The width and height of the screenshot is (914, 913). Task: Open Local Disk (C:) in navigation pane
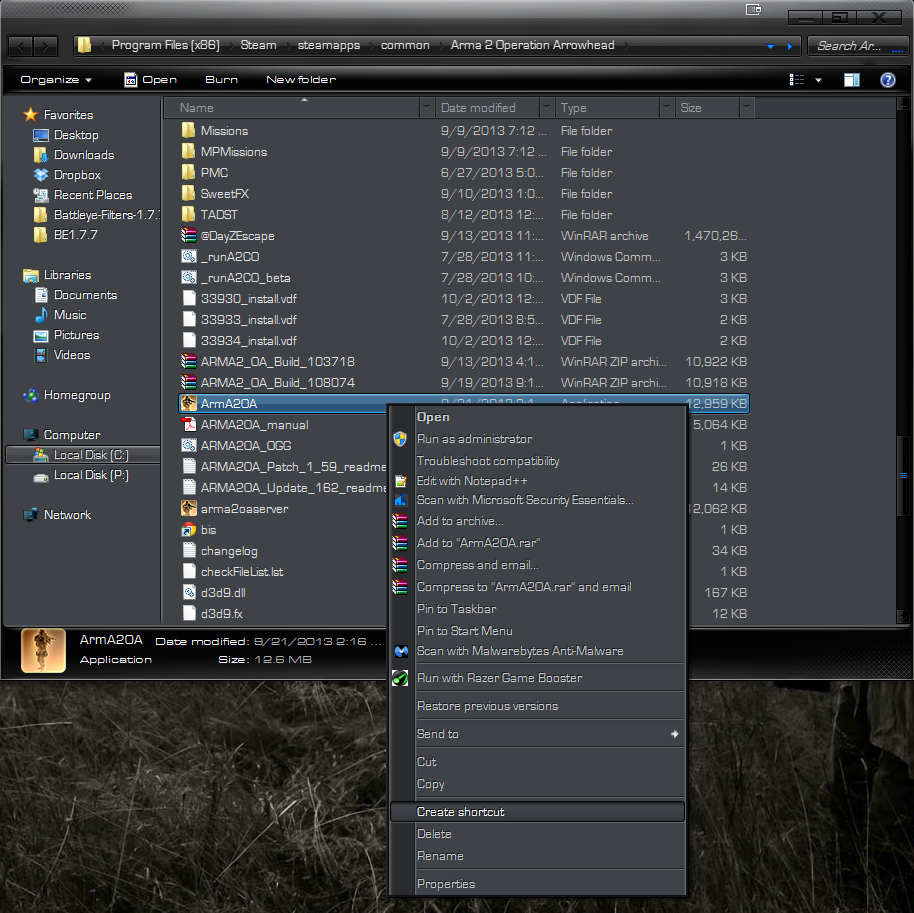[x=83, y=455]
